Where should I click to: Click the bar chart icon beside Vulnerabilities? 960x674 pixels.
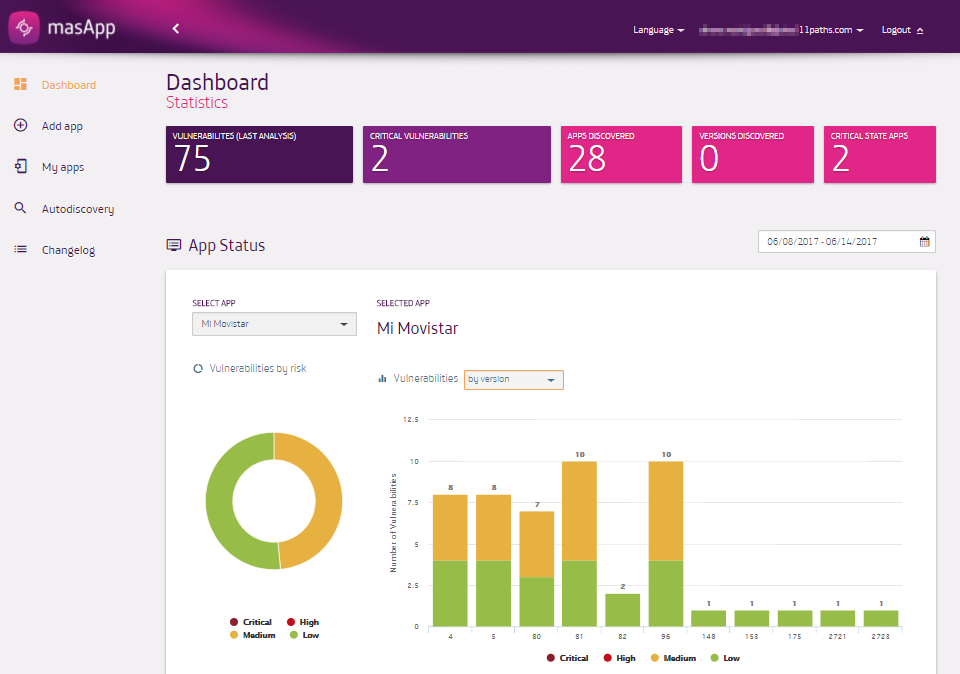coord(383,378)
